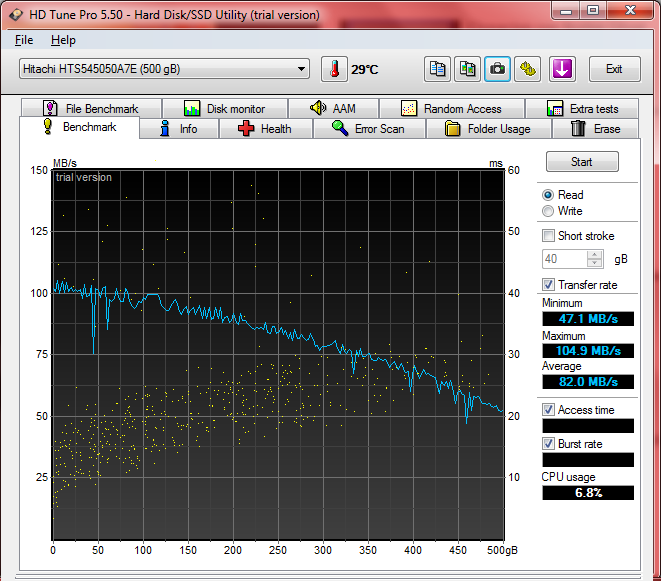
Task: Switch to the AAM tab
Action: 333,109
